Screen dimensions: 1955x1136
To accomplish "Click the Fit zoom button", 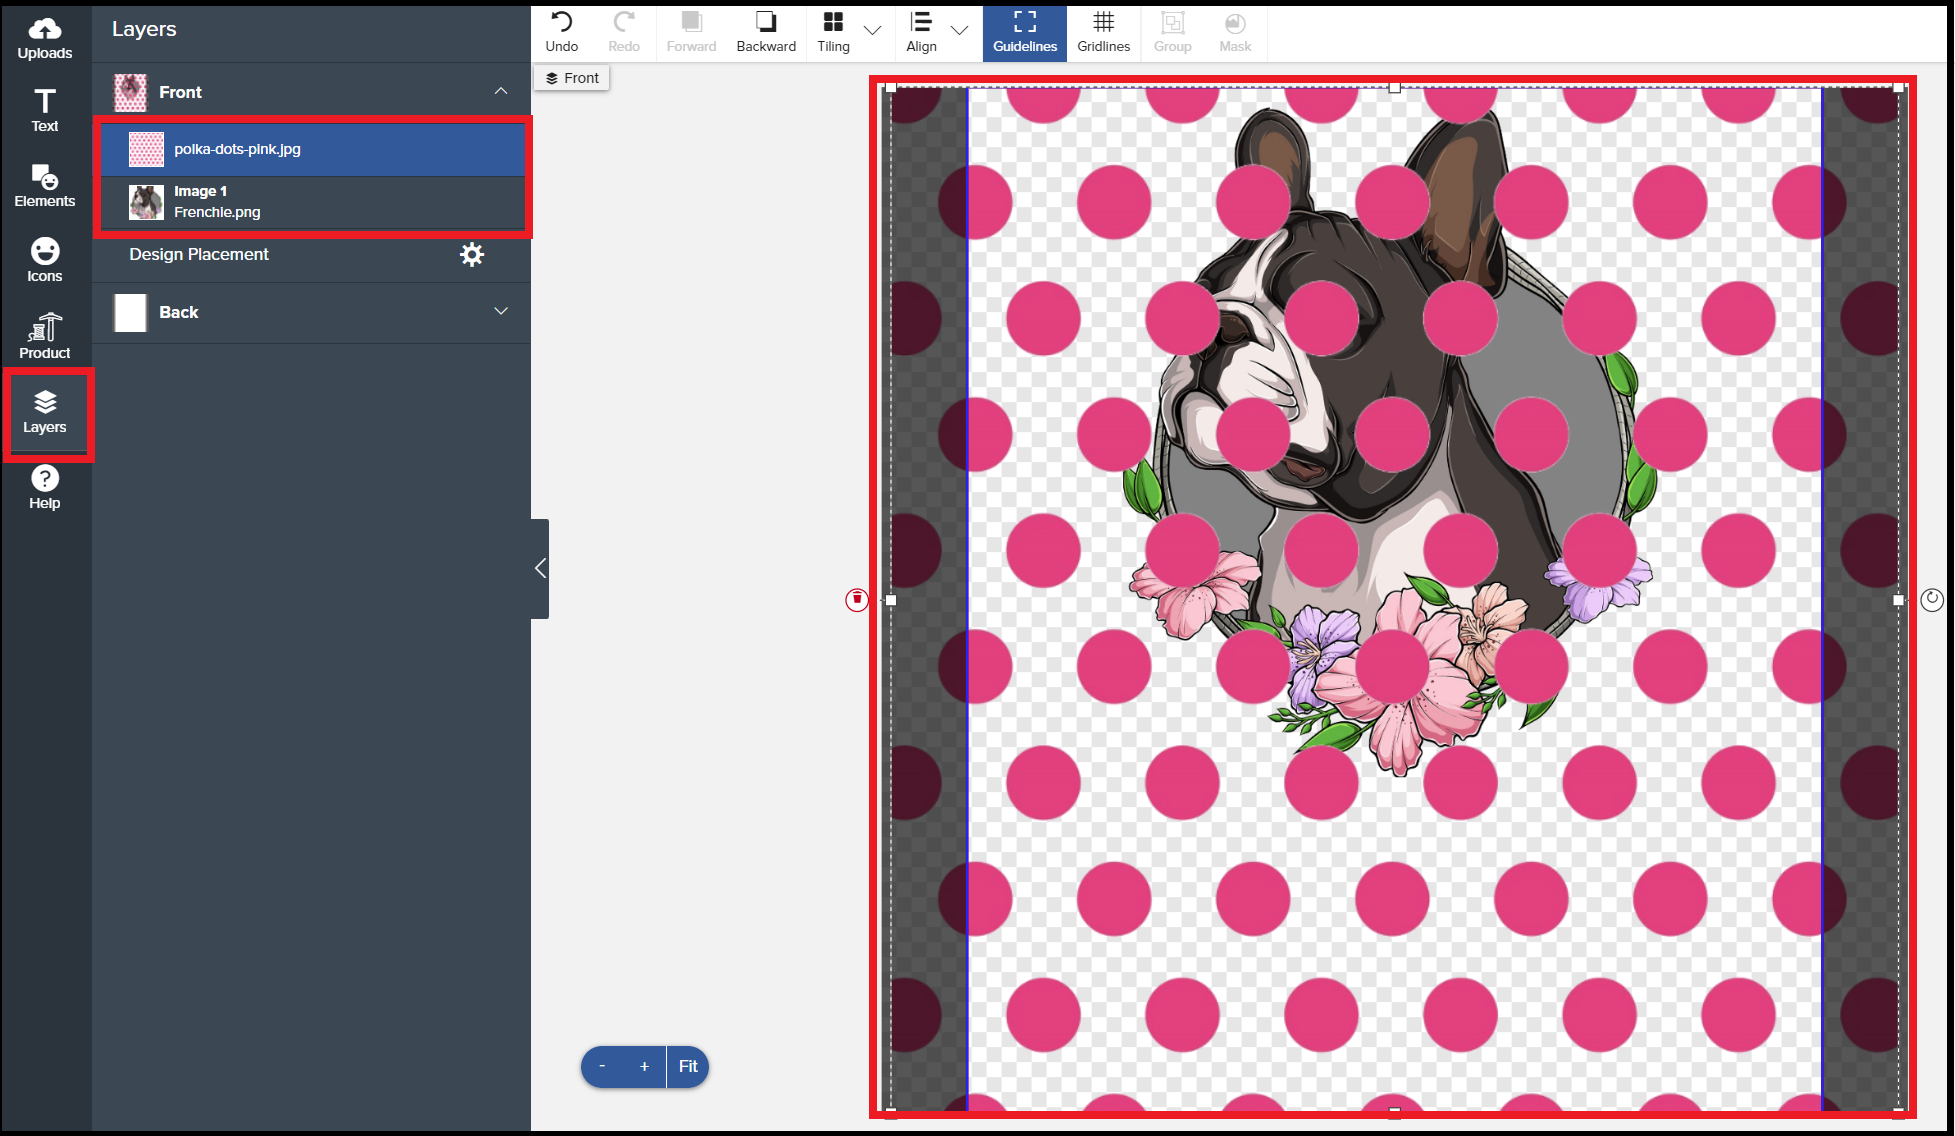I will (688, 1066).
